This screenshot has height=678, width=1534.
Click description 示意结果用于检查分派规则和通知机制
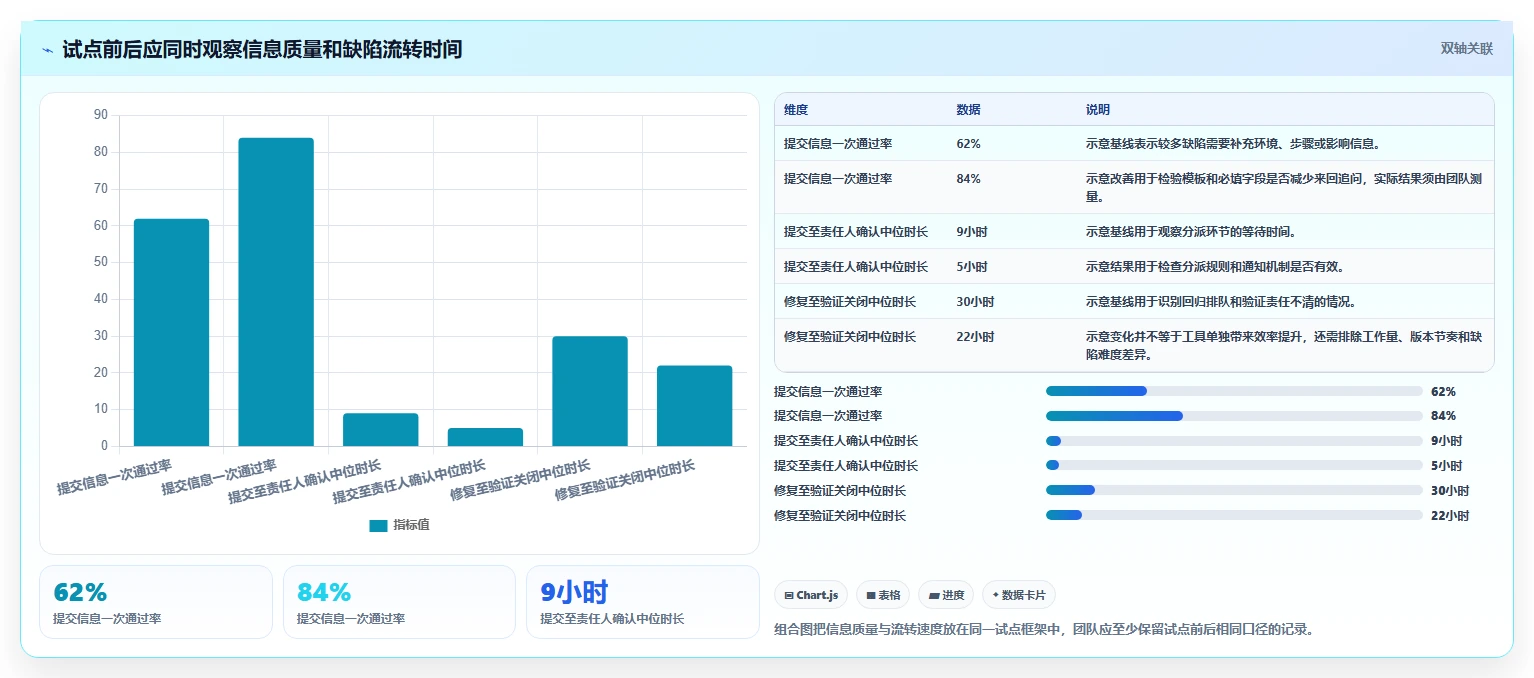(x=1214, y=267)
